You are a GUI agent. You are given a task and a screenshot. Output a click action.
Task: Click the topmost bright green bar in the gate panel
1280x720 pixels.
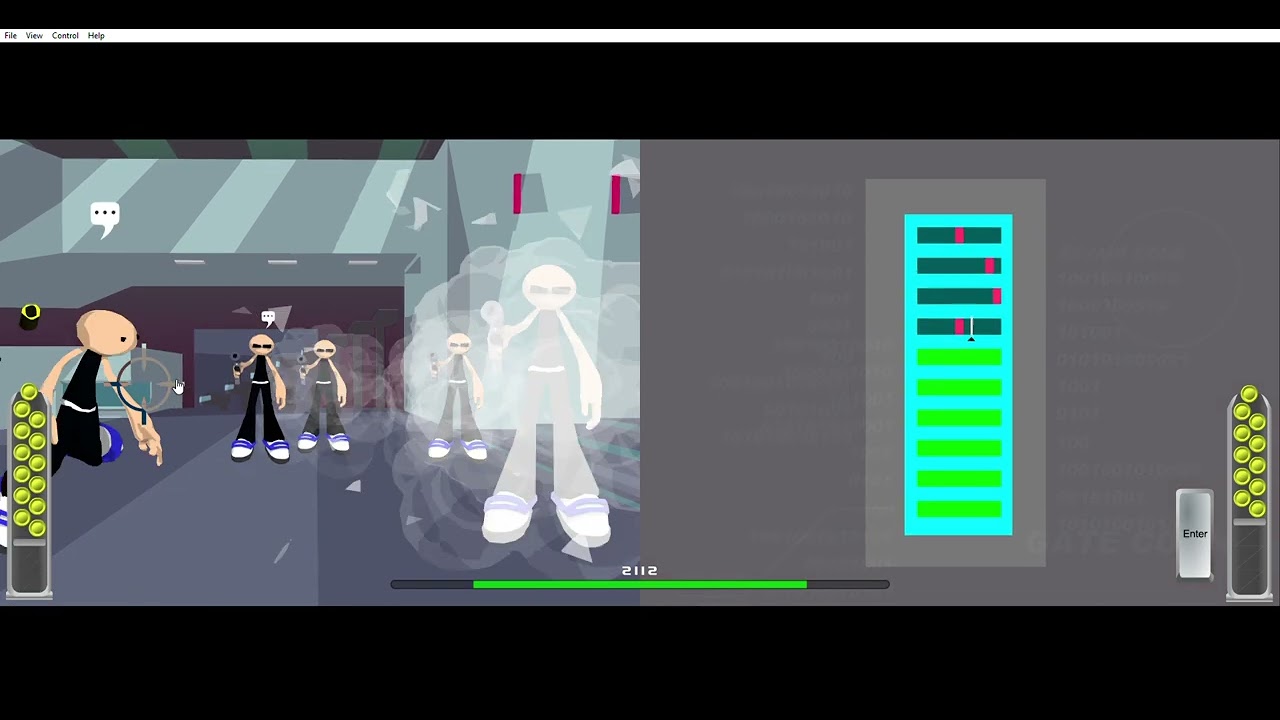[959, 357]
